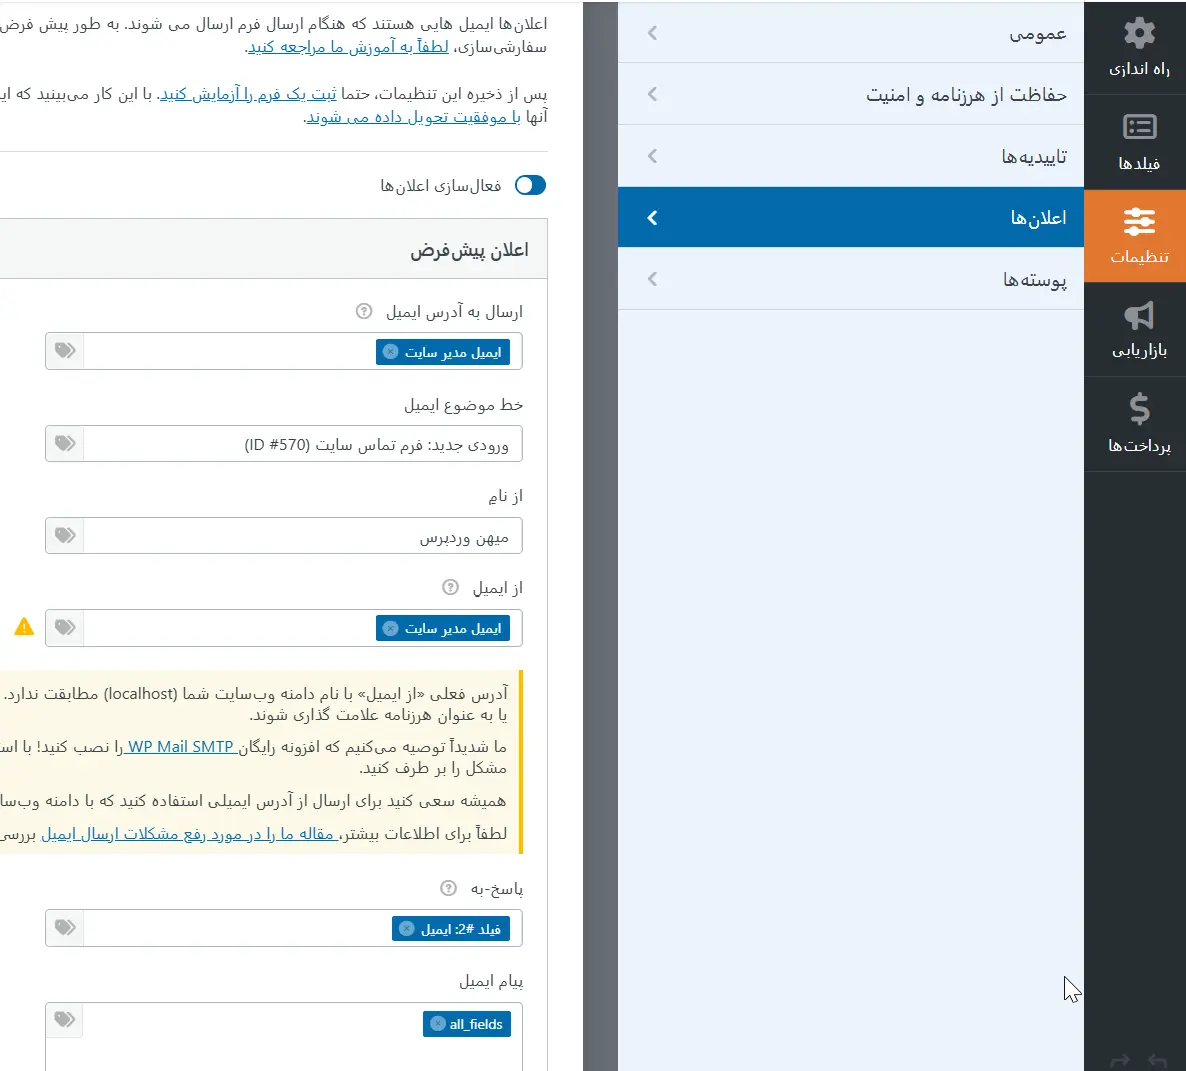Select عمومی settings menu item
This screenshot has height=1071, width=1186.
click(851, 33)
